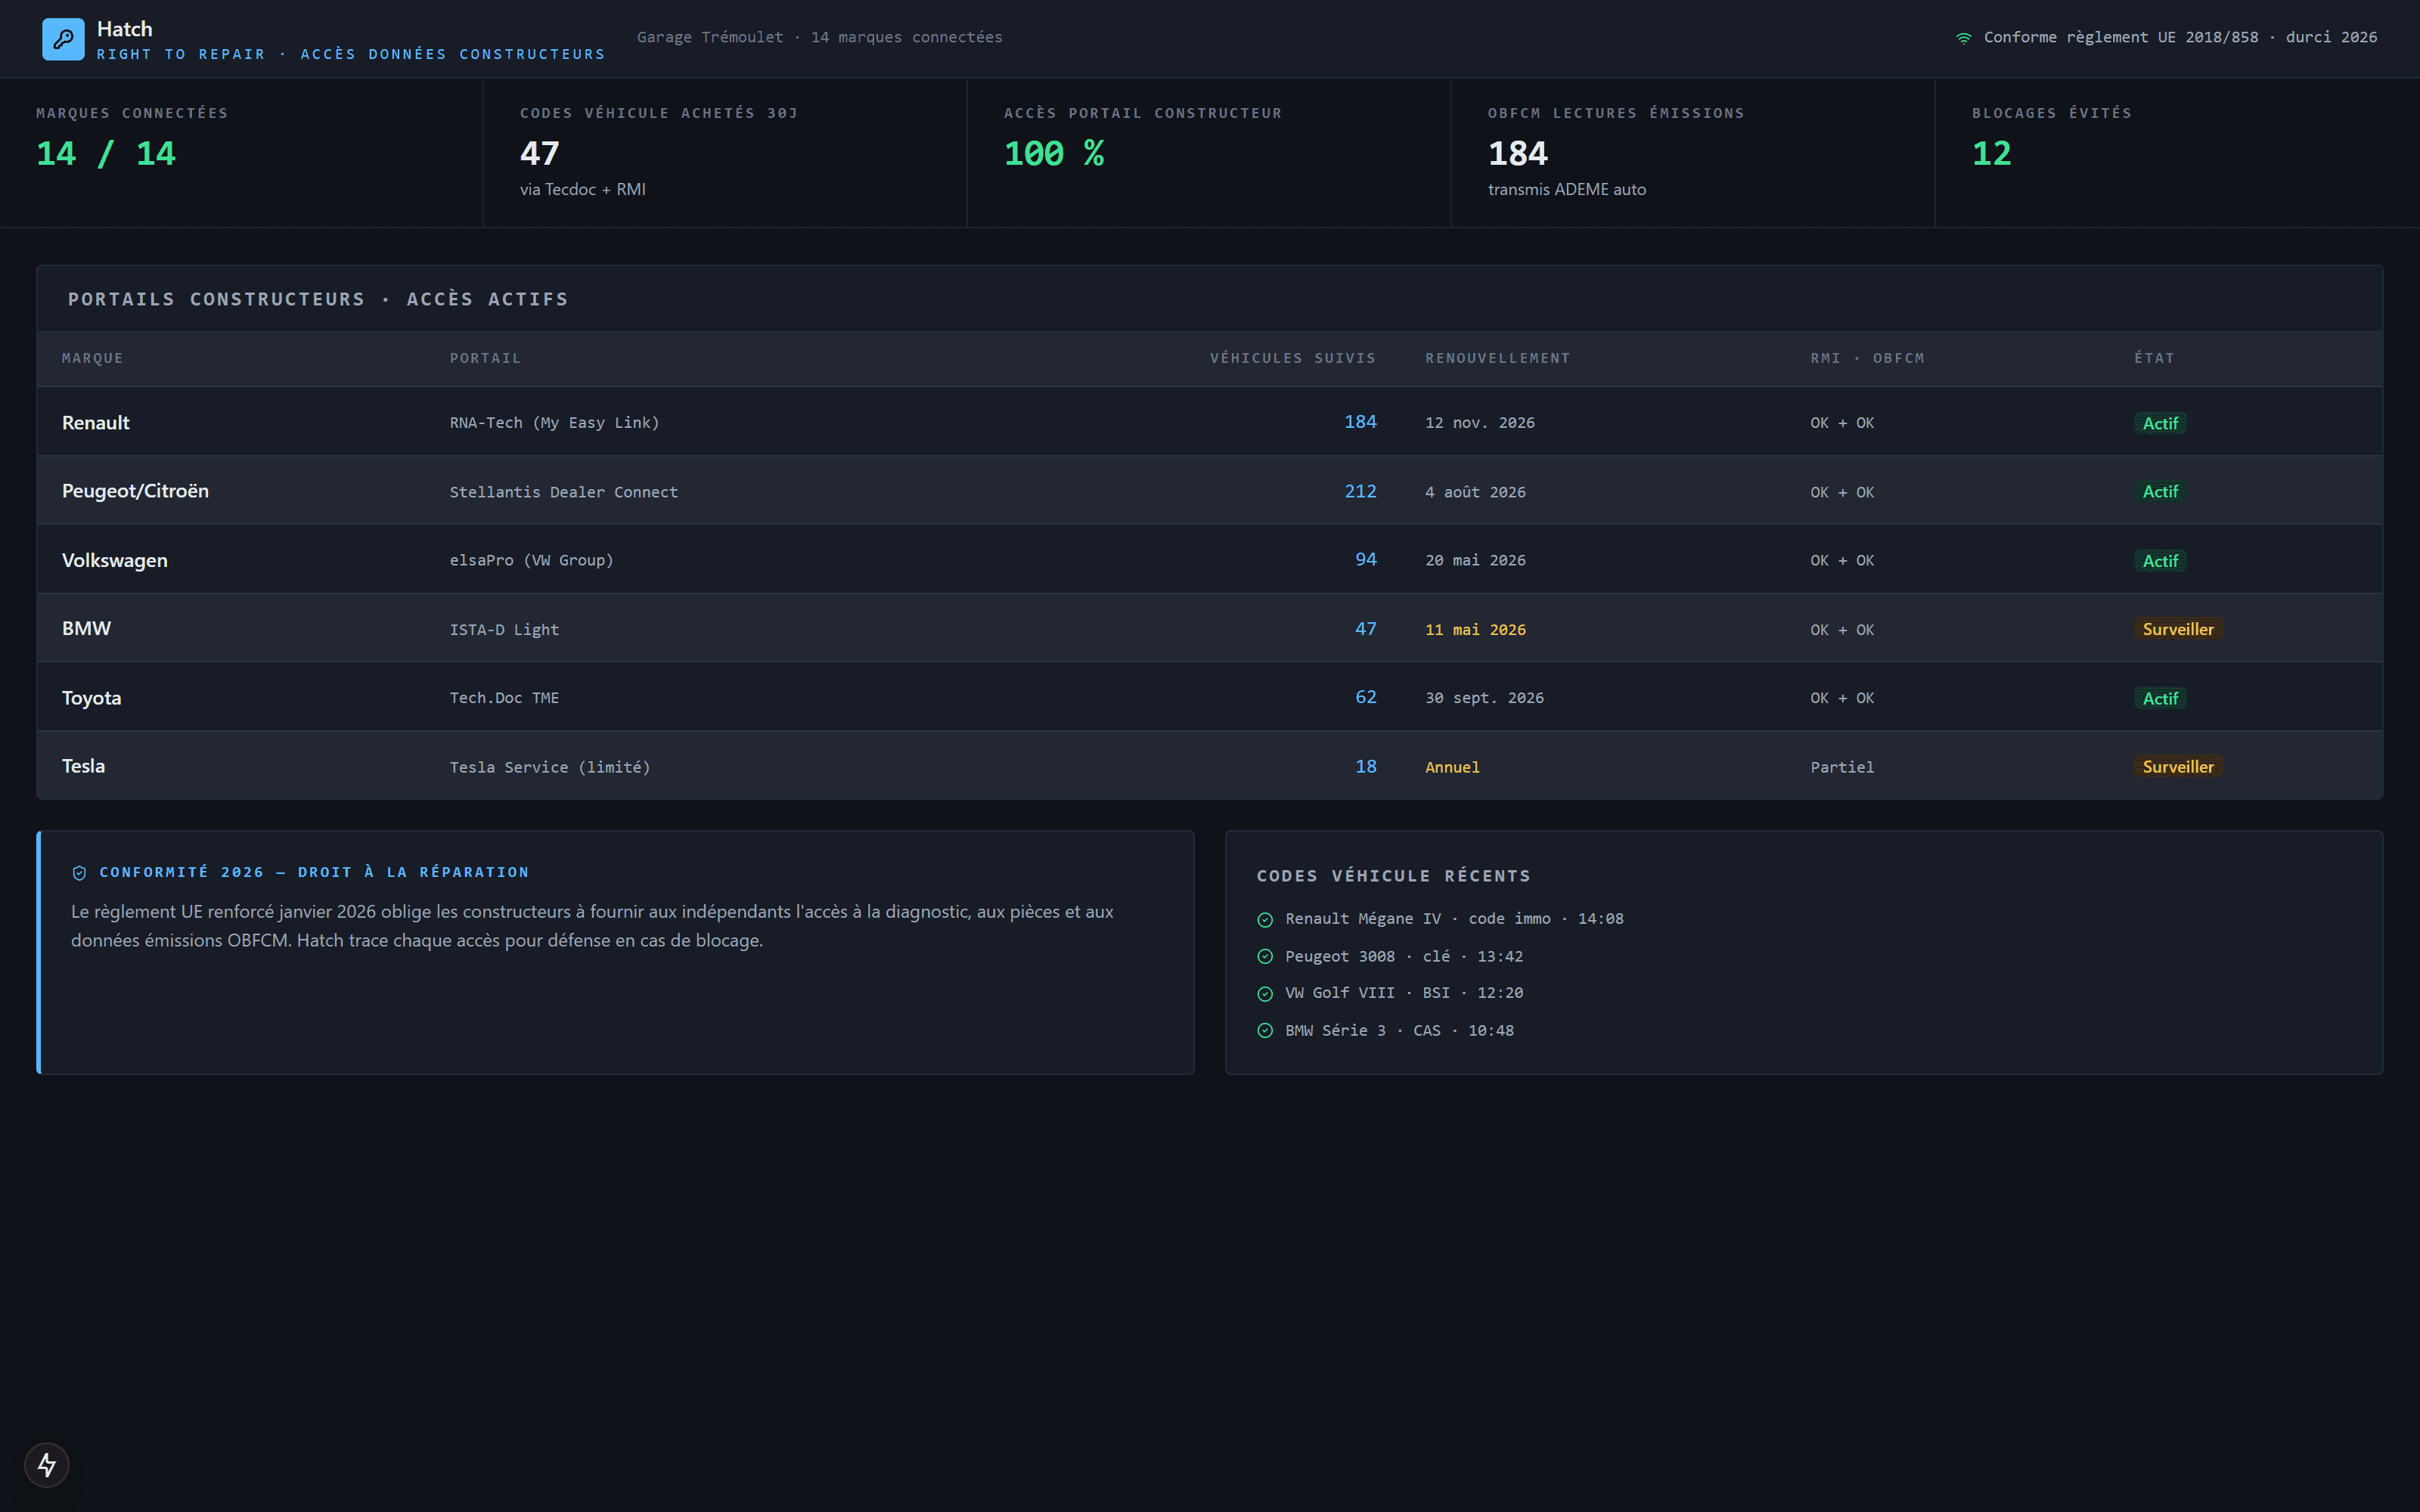Click the Renouvellement column header
This screenshot has height=1512, width=2420.
point(1498,358)
